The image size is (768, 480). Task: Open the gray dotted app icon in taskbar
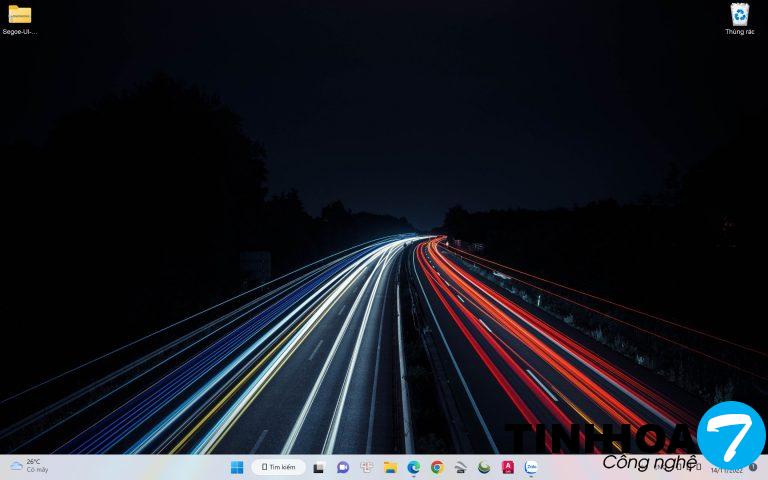[x=461, y=467]
